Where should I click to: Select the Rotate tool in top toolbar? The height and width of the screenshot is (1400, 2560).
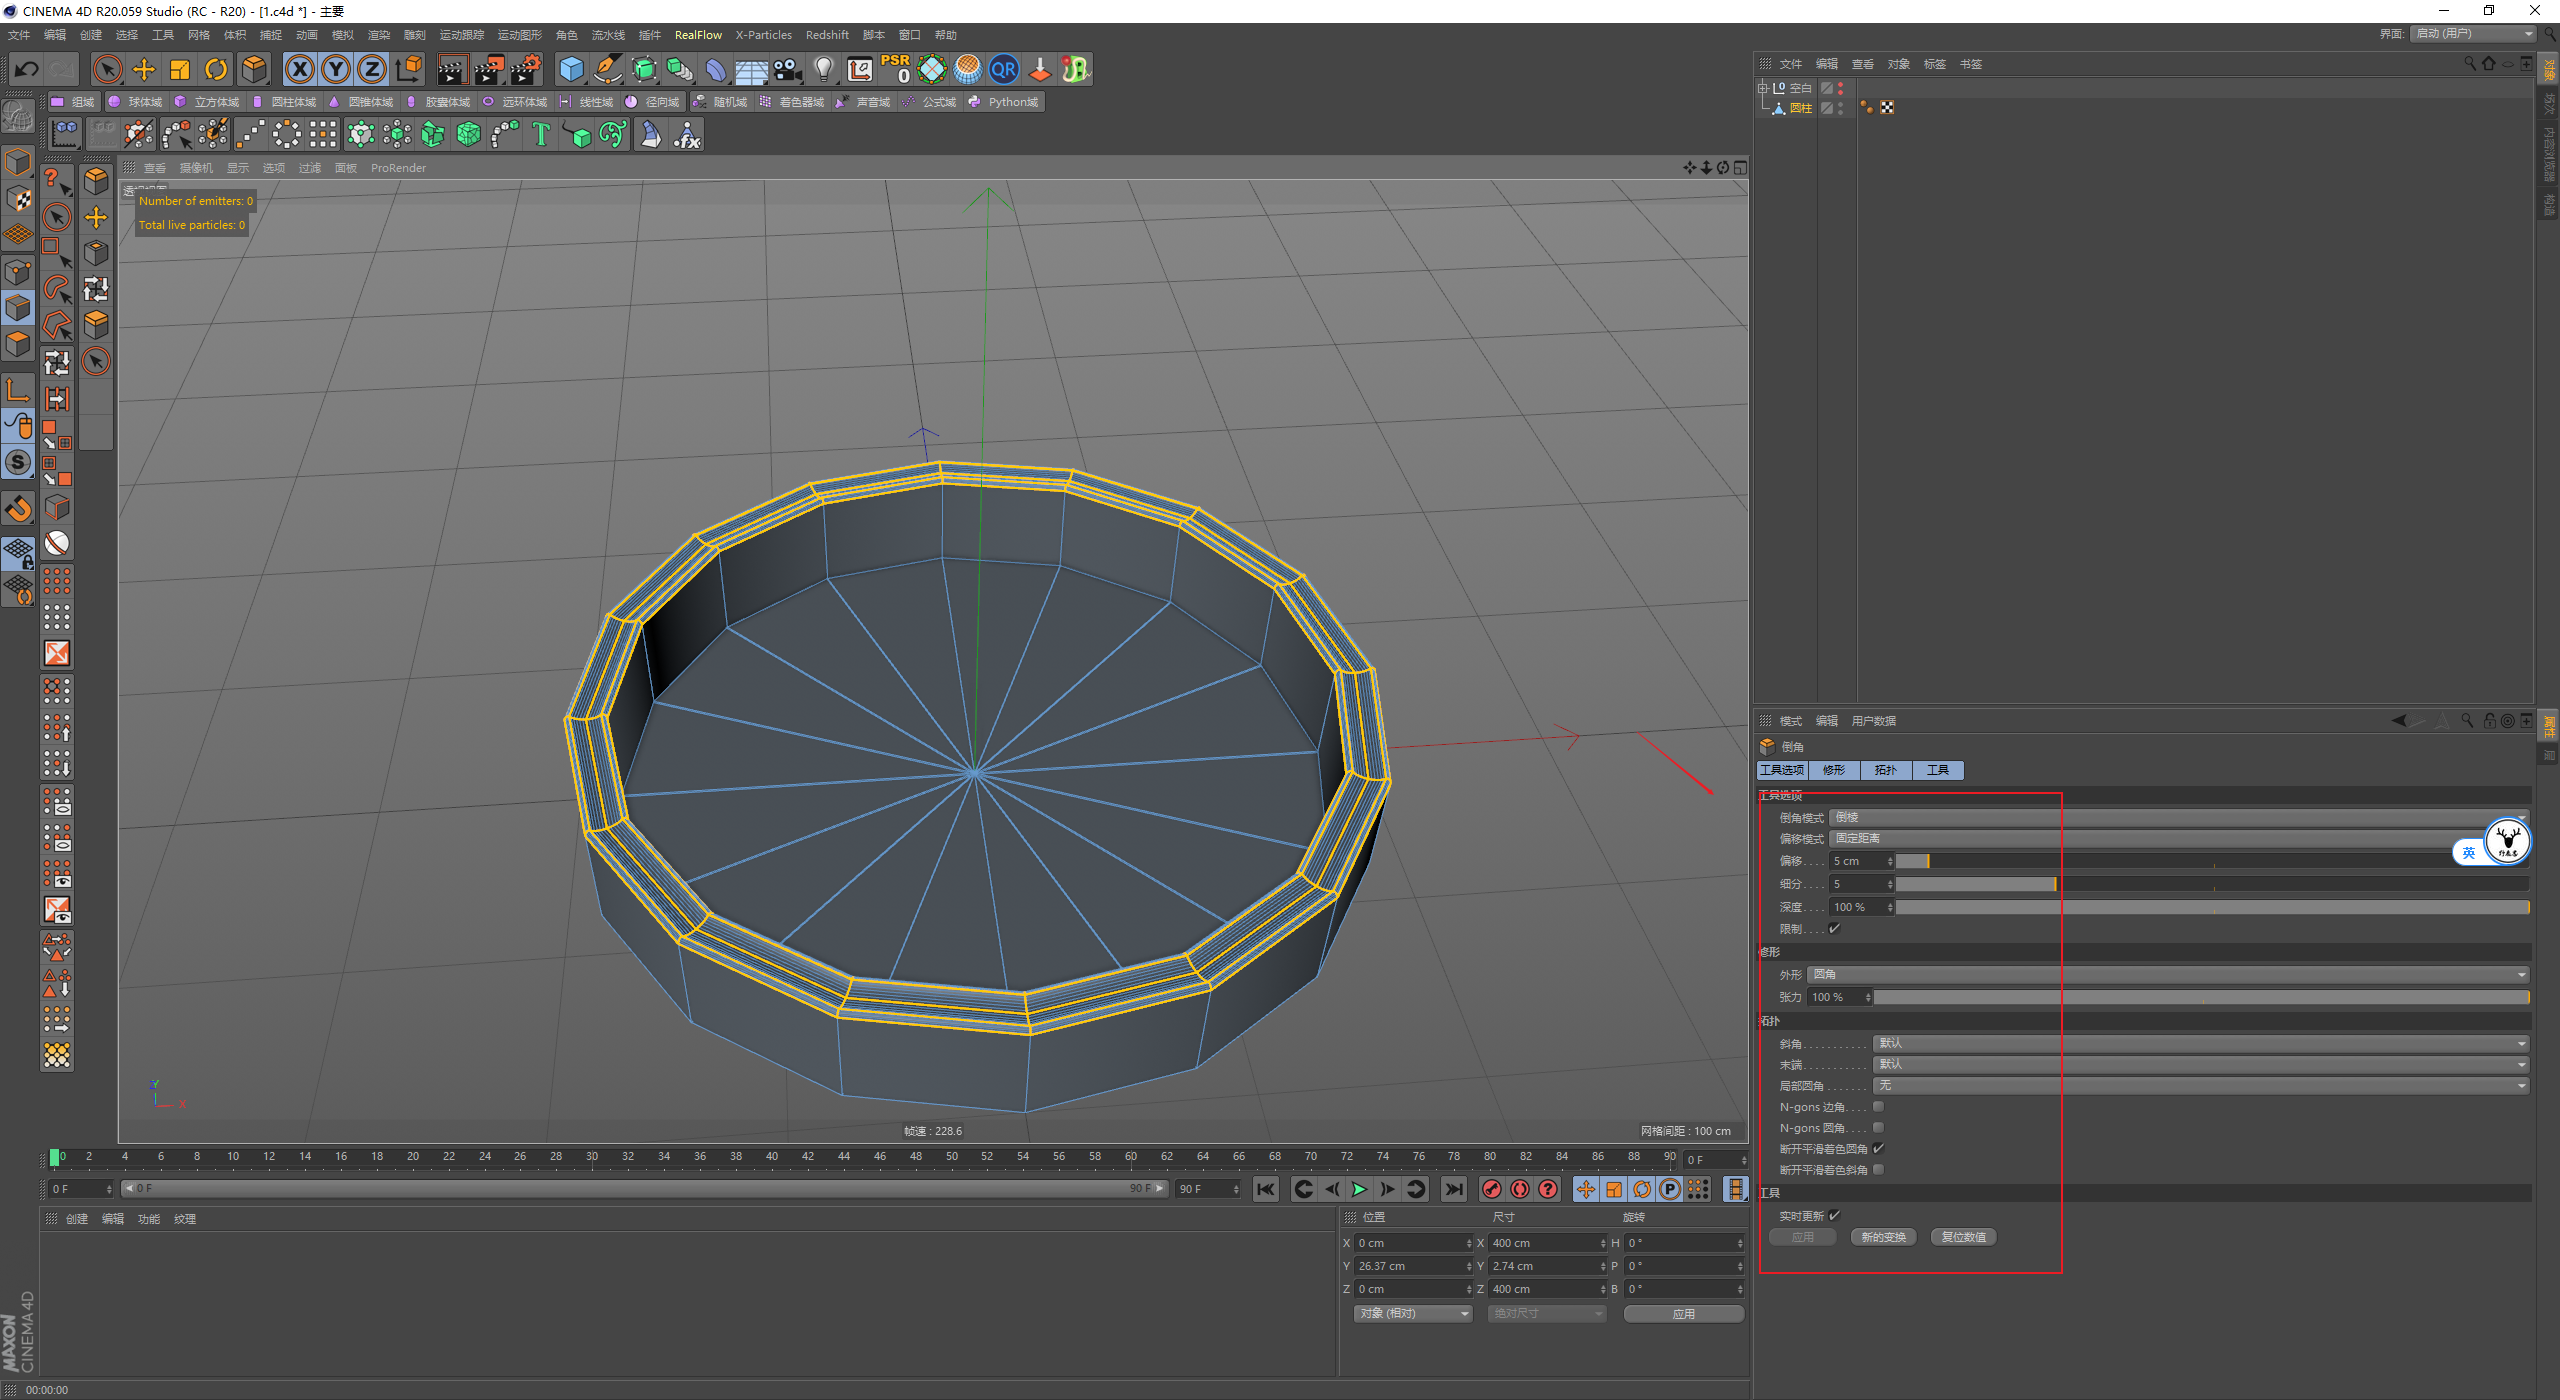tap(216, 69)
